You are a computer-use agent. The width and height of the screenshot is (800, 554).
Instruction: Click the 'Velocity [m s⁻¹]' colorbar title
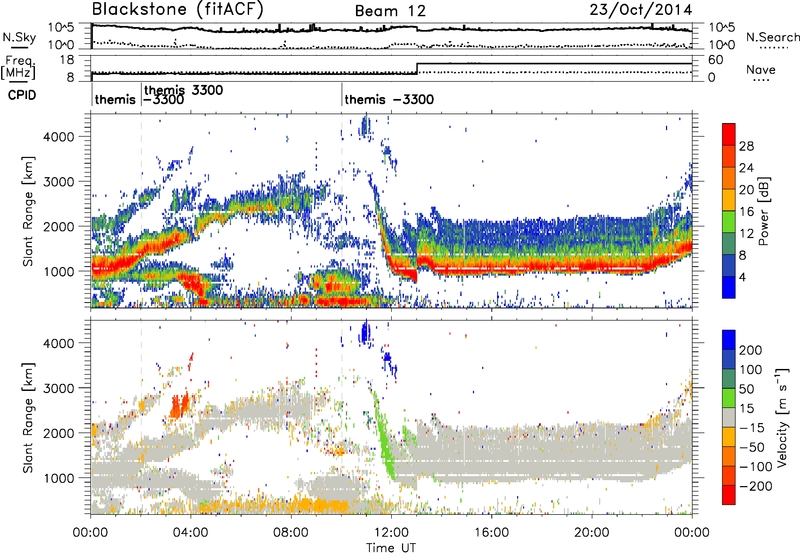[x=782, y=418]
